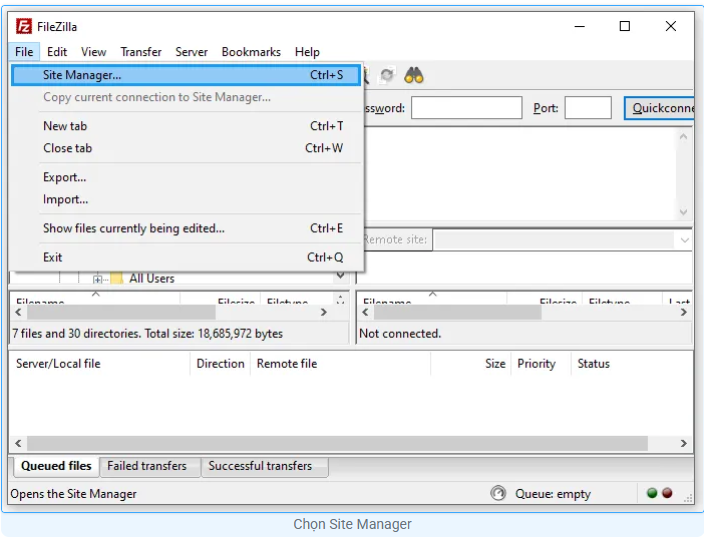
Task: Click the greyed-out reconnect toolbar icon
Action: (387, 75)
